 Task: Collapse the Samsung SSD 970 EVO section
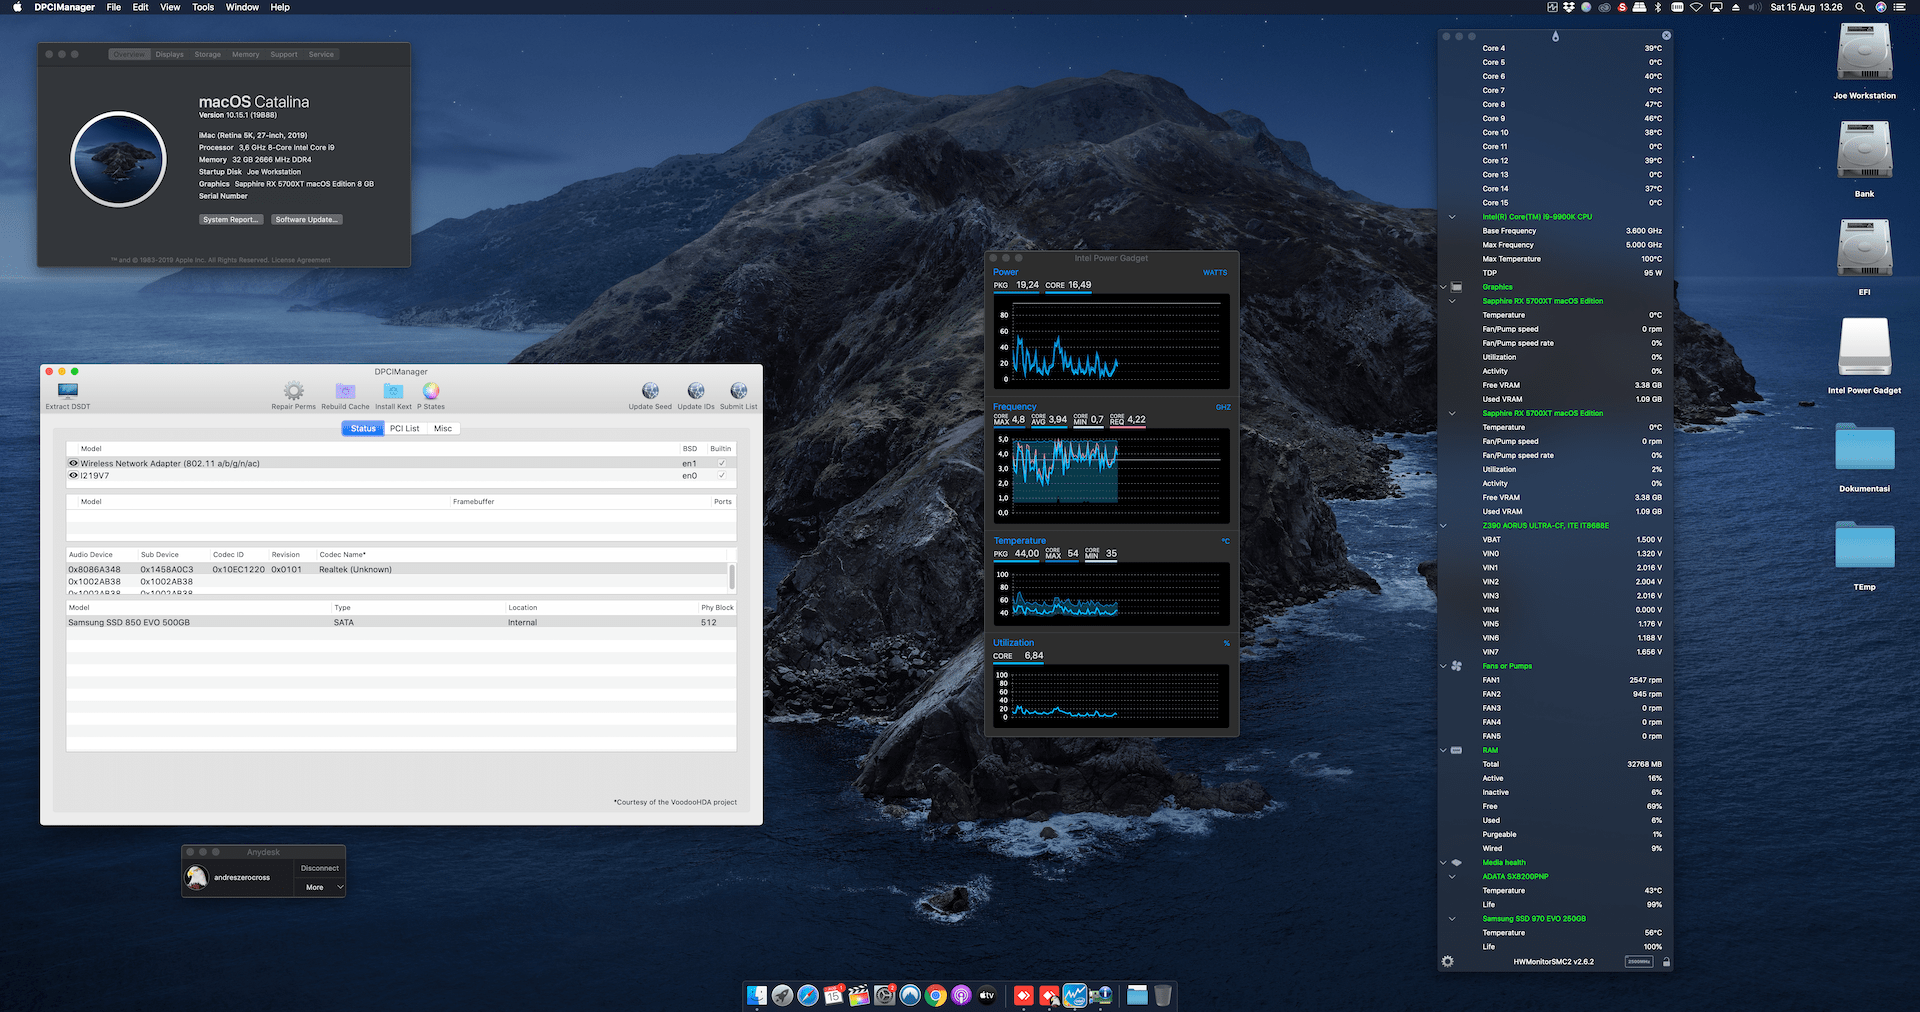tap(1452, 918)
